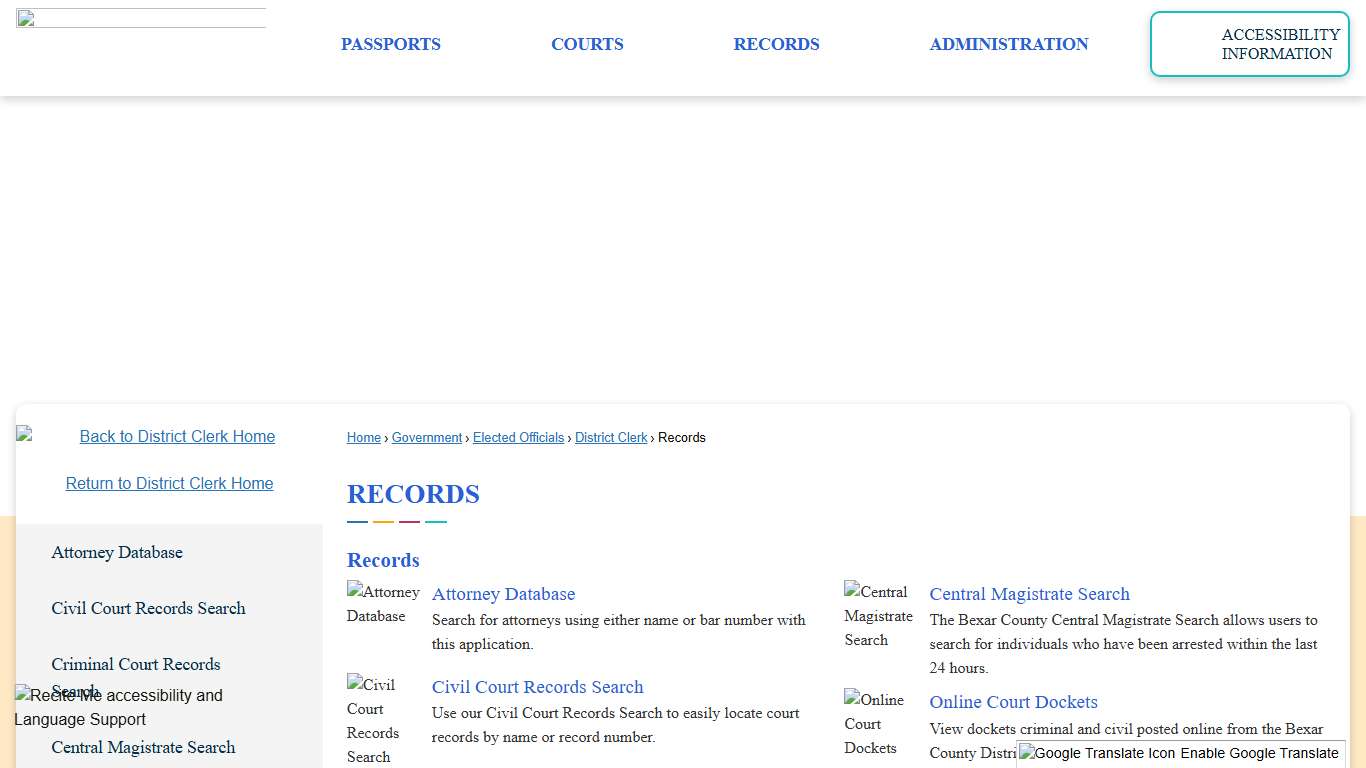Click the Recite Me accessibility icon

pyautogui.click(x=22, y=695)
